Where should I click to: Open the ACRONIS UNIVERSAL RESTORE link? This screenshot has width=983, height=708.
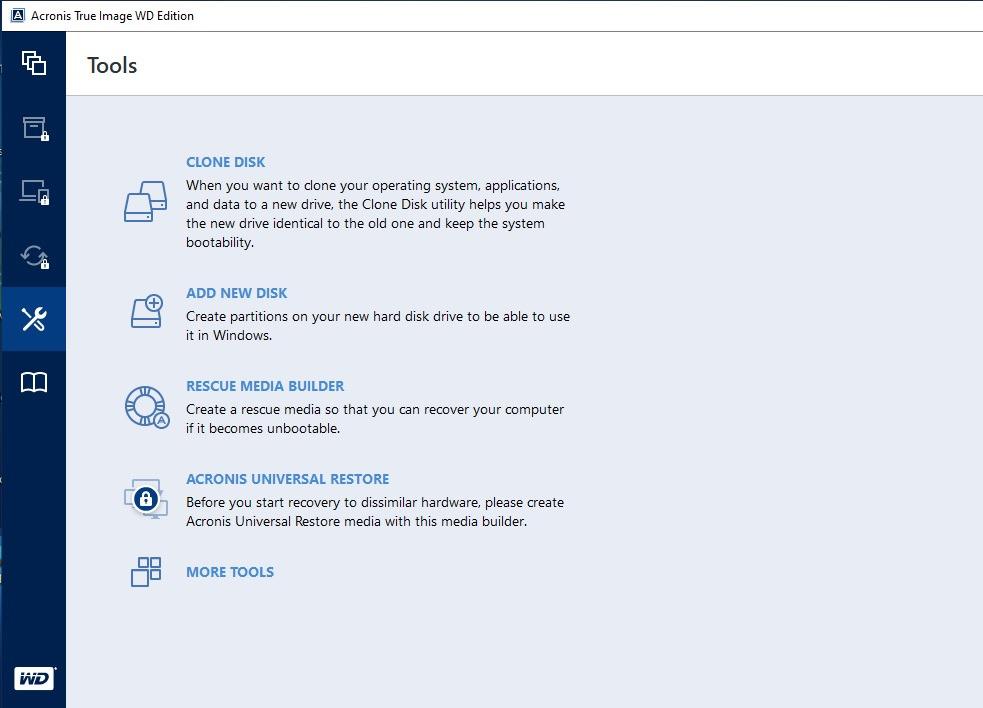(x=288, y=478)
